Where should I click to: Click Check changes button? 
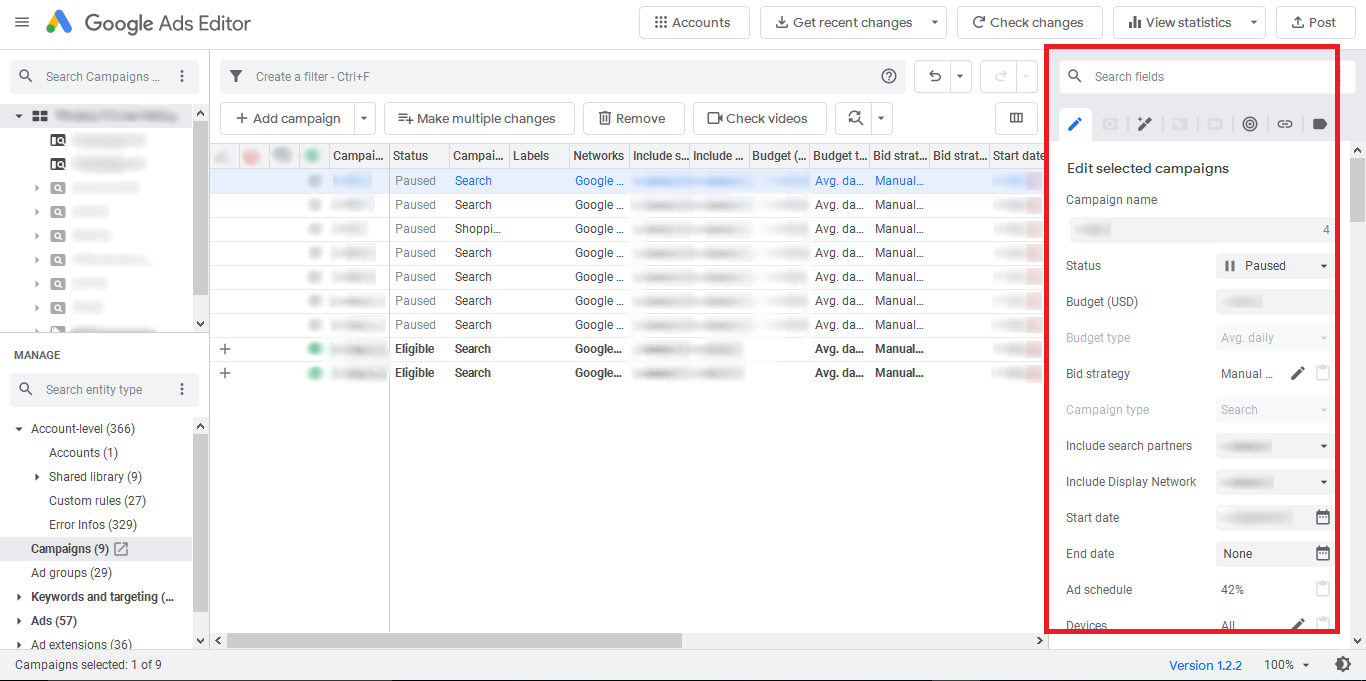(x=1029, y=22)
